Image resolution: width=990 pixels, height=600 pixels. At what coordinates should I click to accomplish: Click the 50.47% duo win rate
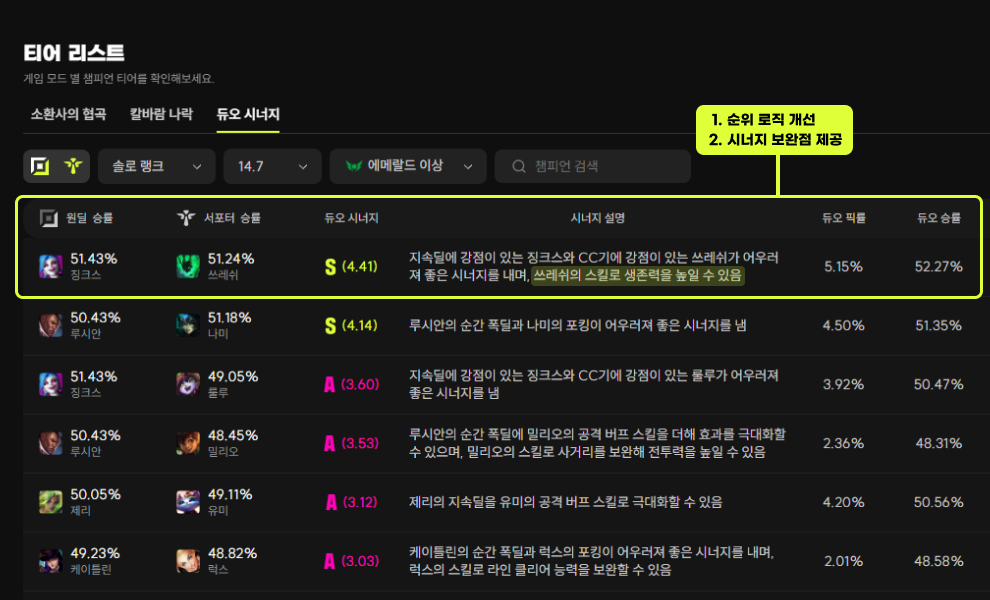point(939,384)
